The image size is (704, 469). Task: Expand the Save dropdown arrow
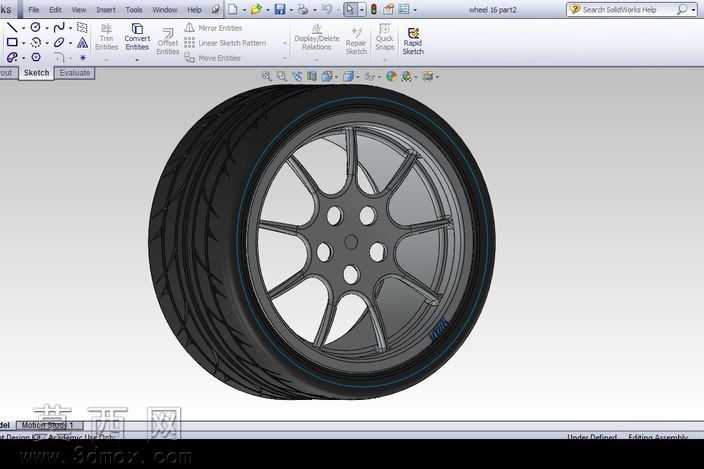click(x=291, y=10)
